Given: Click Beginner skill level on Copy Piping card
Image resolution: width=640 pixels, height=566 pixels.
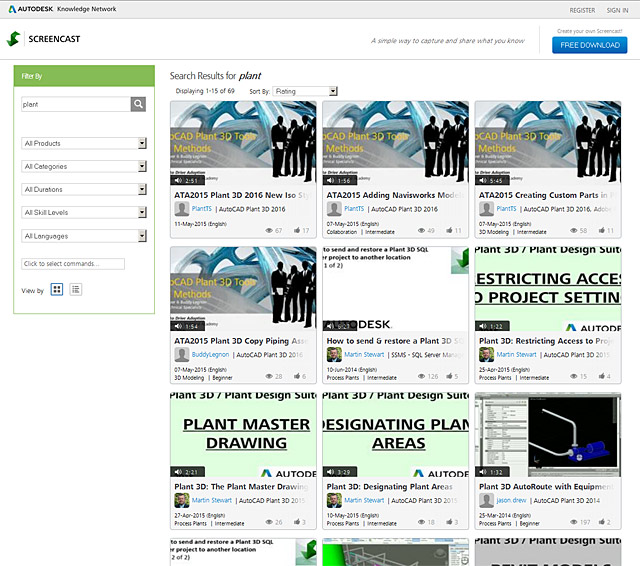Looking at the screenshot, I should (x=222, y=377).
